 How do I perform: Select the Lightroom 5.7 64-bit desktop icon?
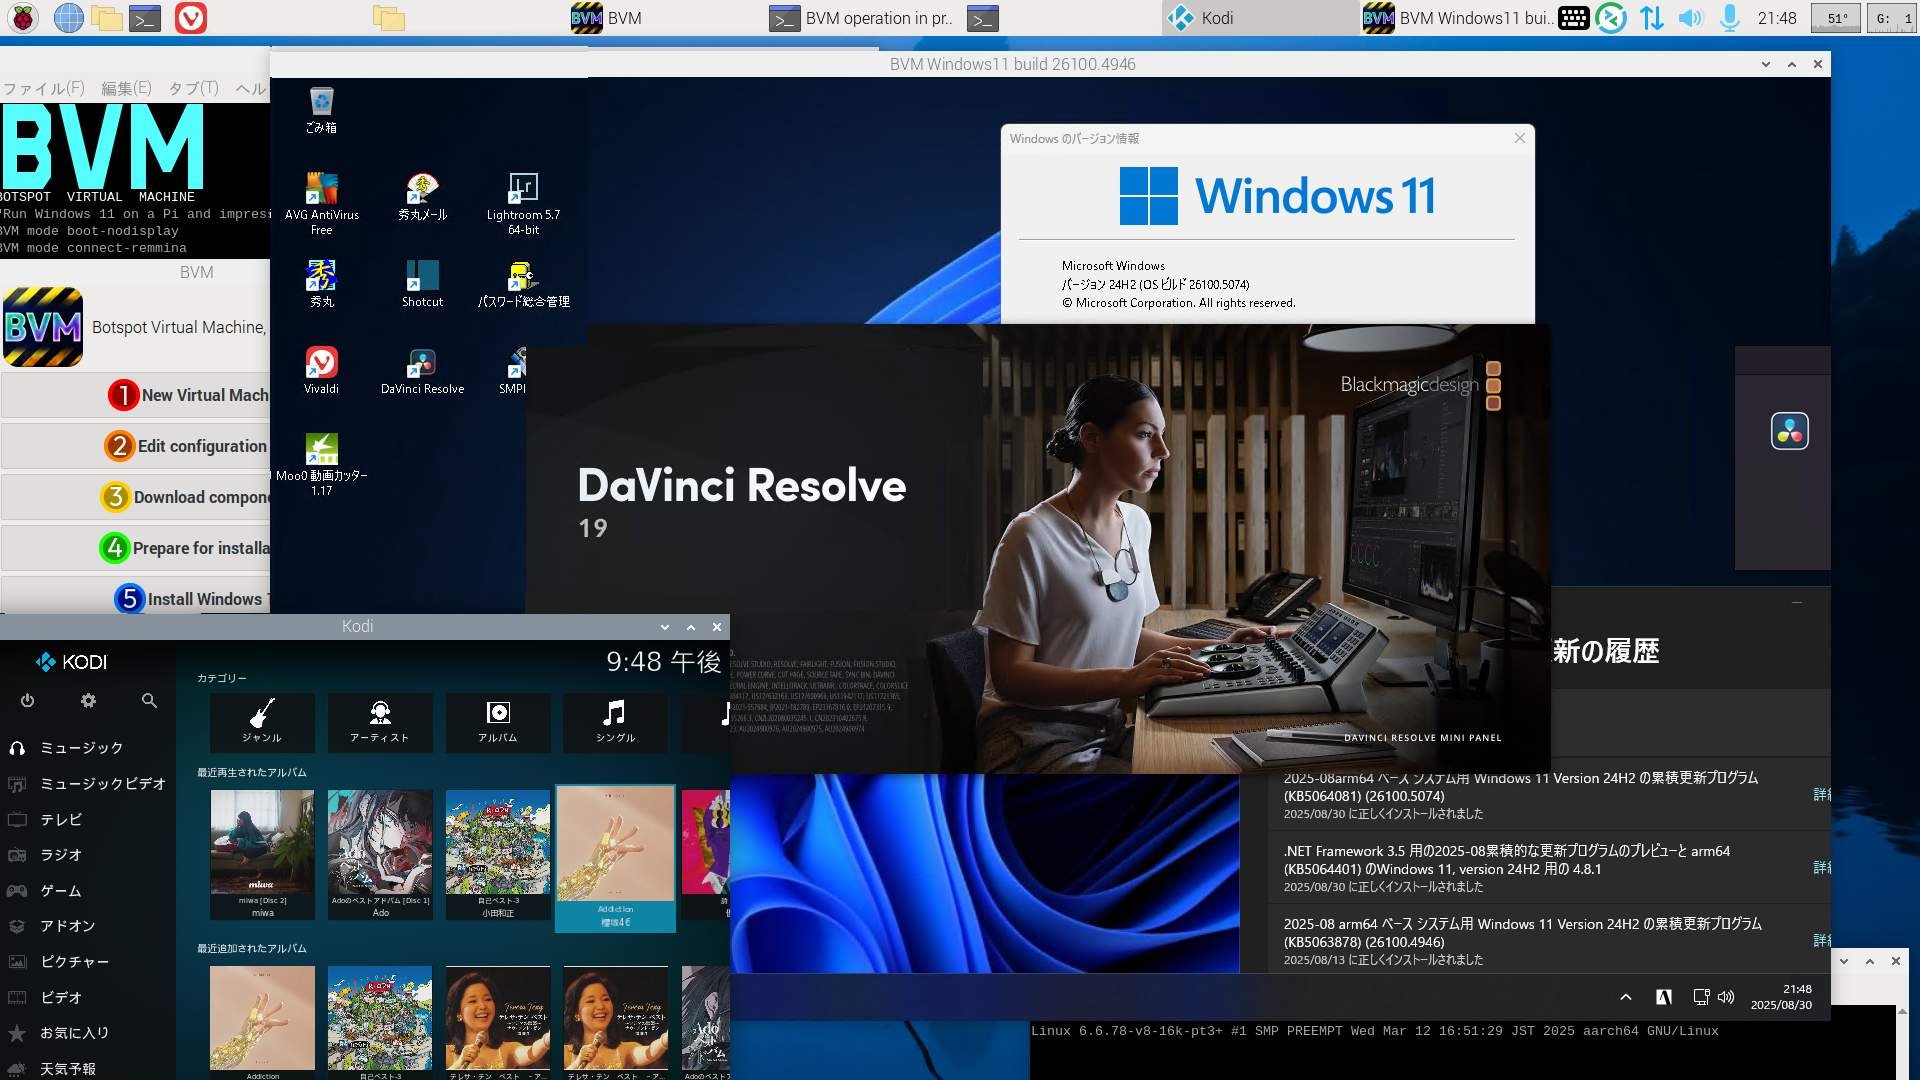pos(523,204)
